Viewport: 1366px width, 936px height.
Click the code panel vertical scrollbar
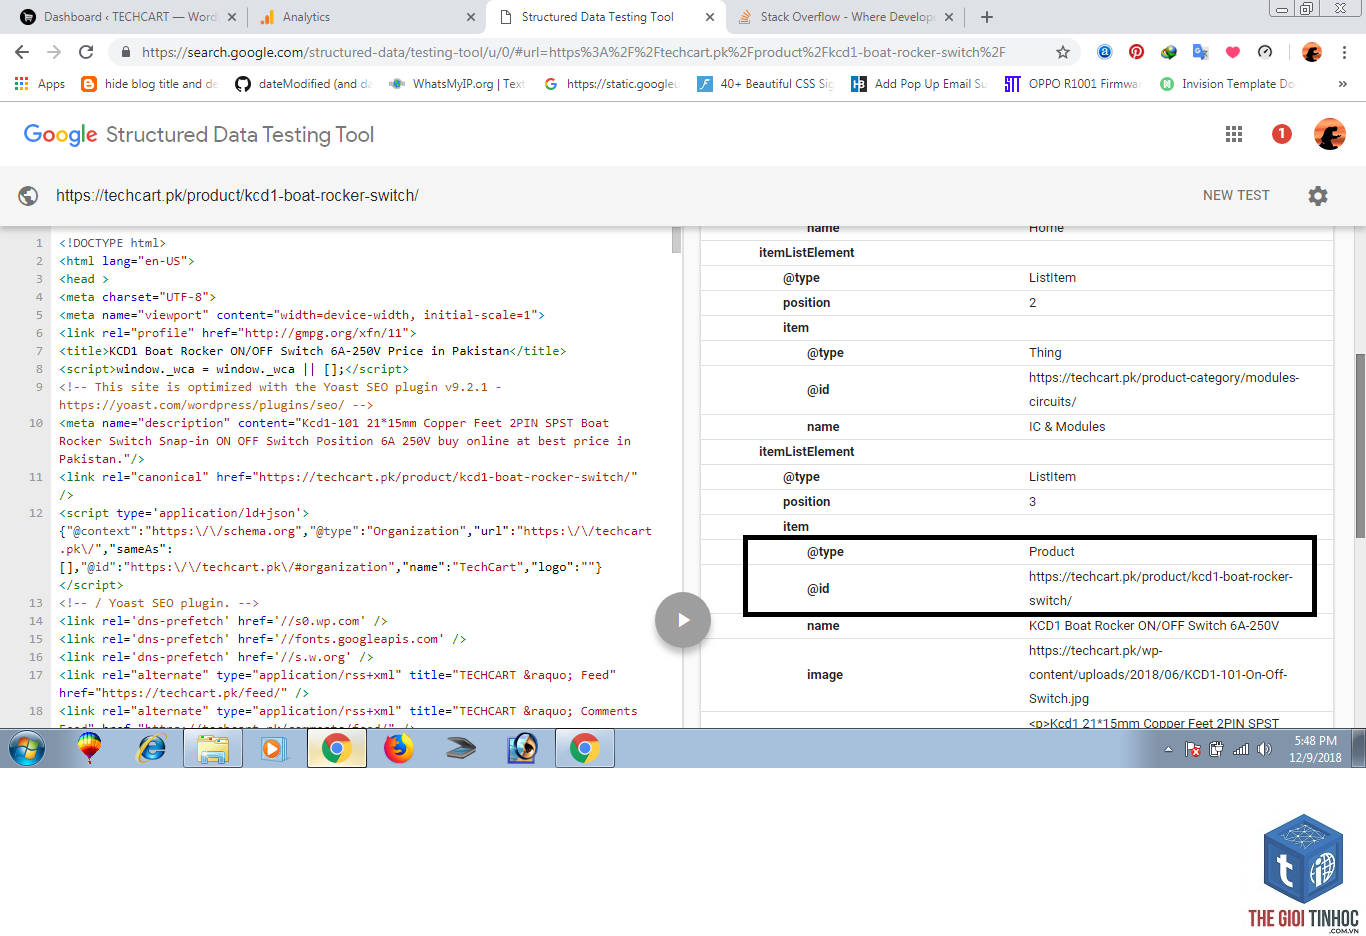pos(676,239)
